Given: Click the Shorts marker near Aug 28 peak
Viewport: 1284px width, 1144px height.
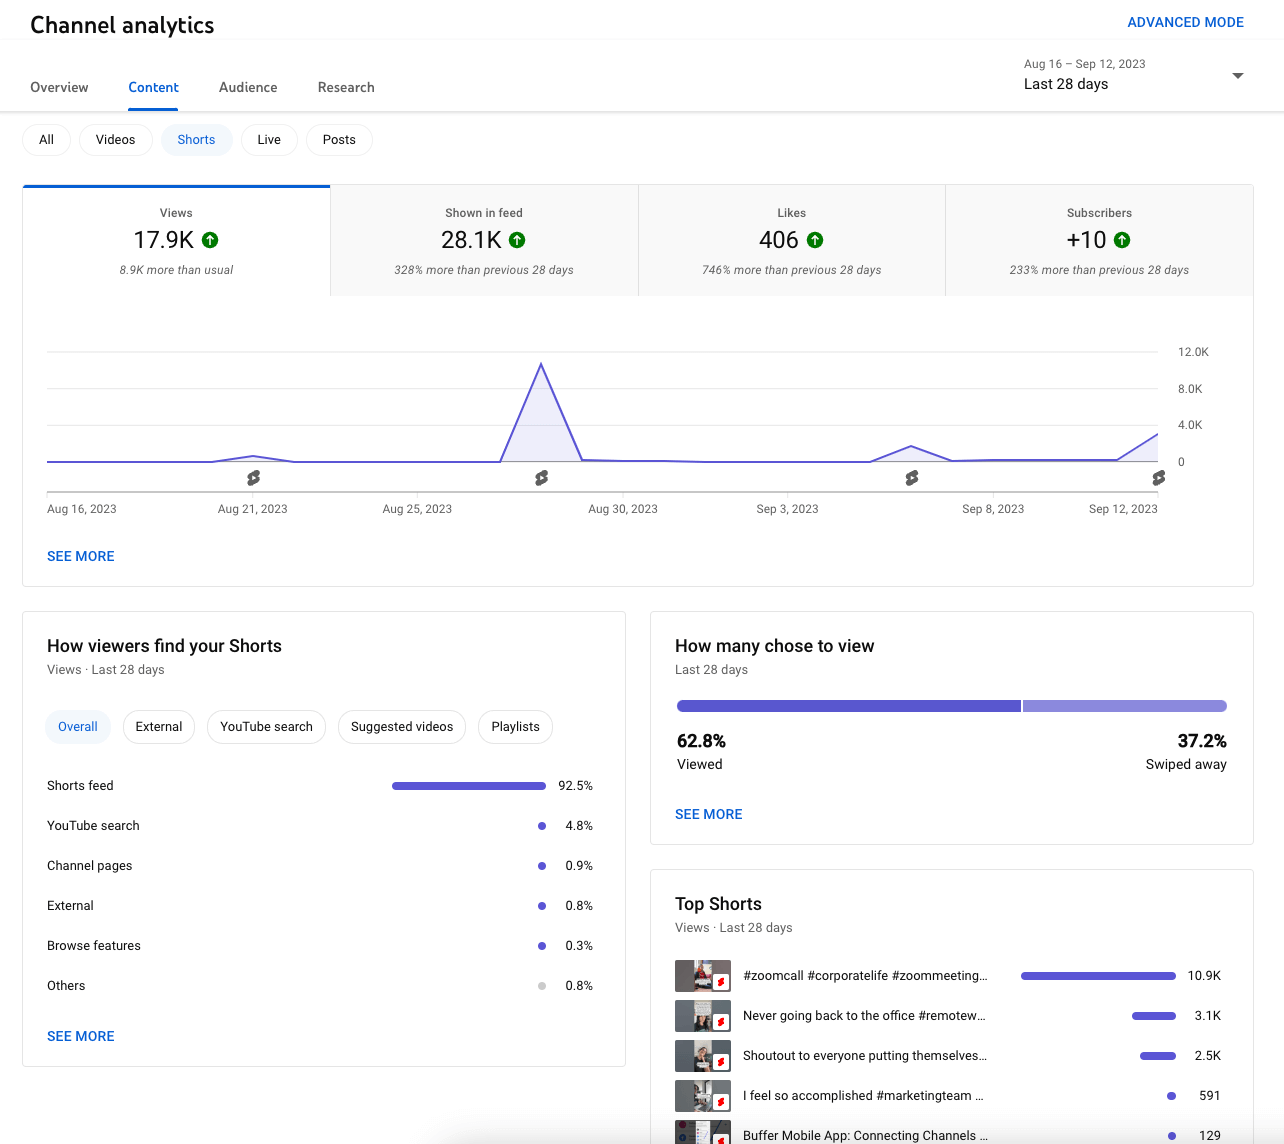Looking at the screenshot, I should pyautogui.click(x=541, y=478).
